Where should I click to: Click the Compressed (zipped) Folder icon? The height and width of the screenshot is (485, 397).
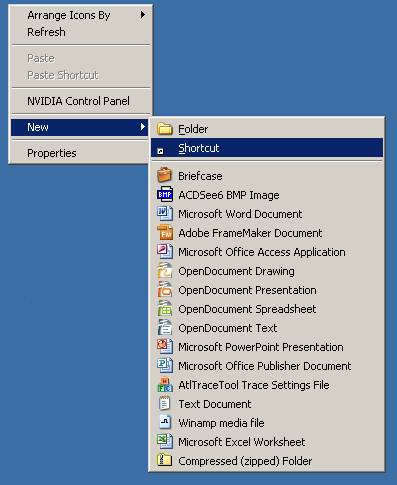coord(165,460)
